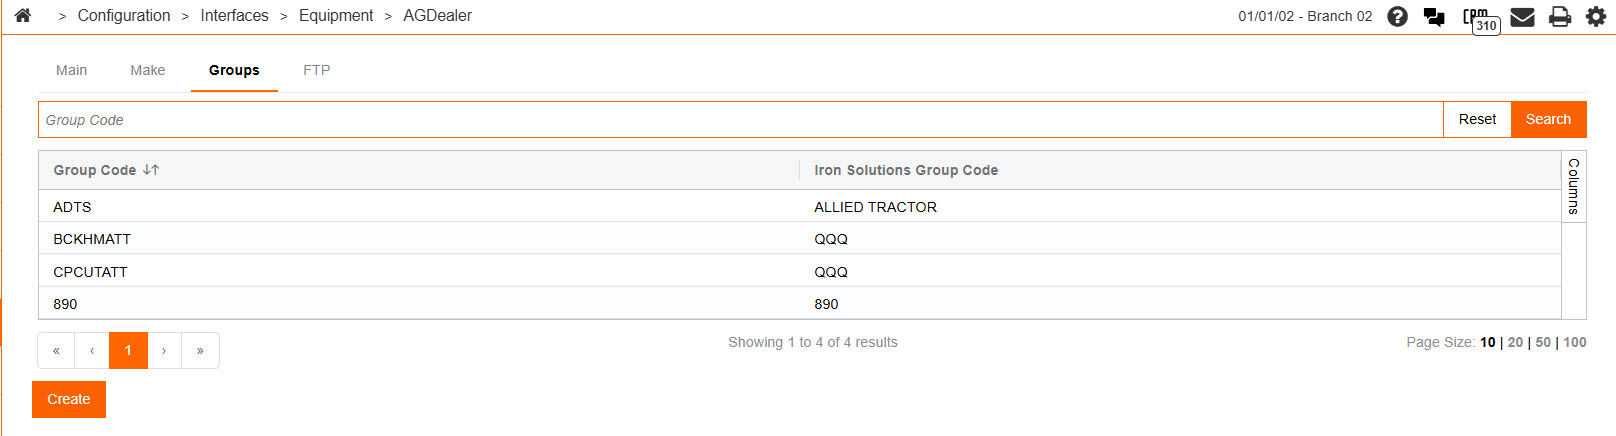Viewport: 1616px width, 436px height.
Task: Focus the Group Code search field
Action: pos(740,120)
